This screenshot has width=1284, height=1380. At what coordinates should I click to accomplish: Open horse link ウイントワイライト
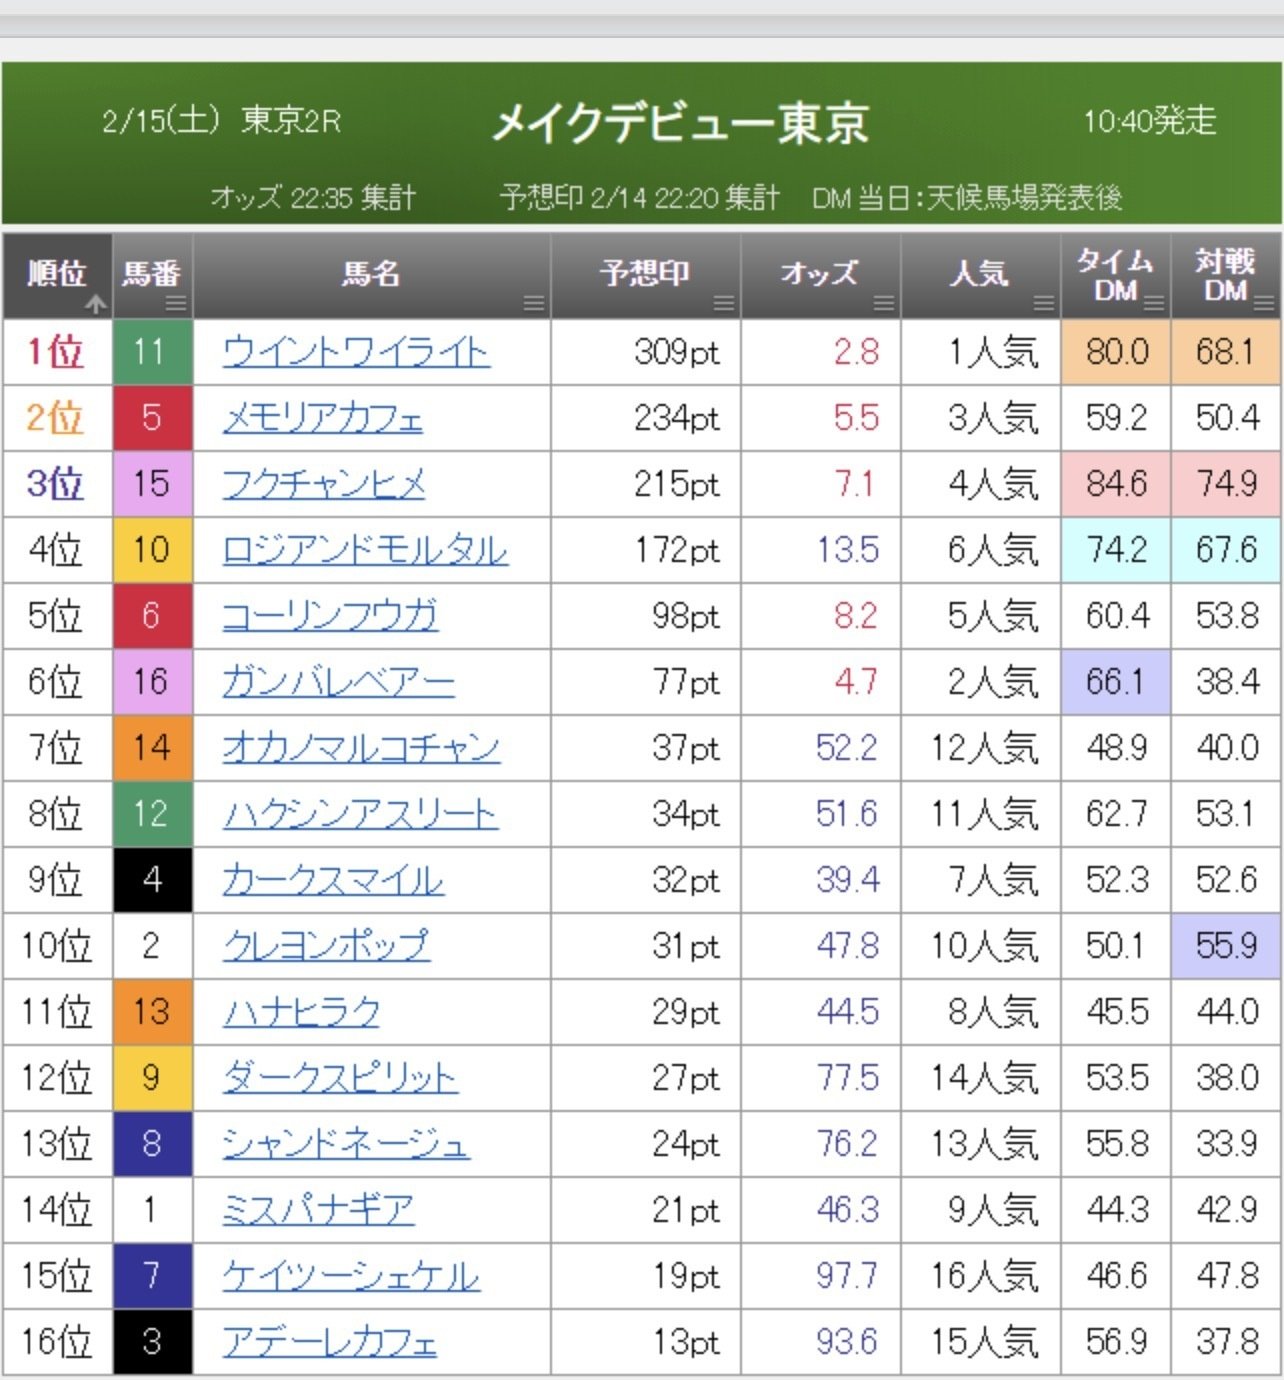(x=356, y=352)
